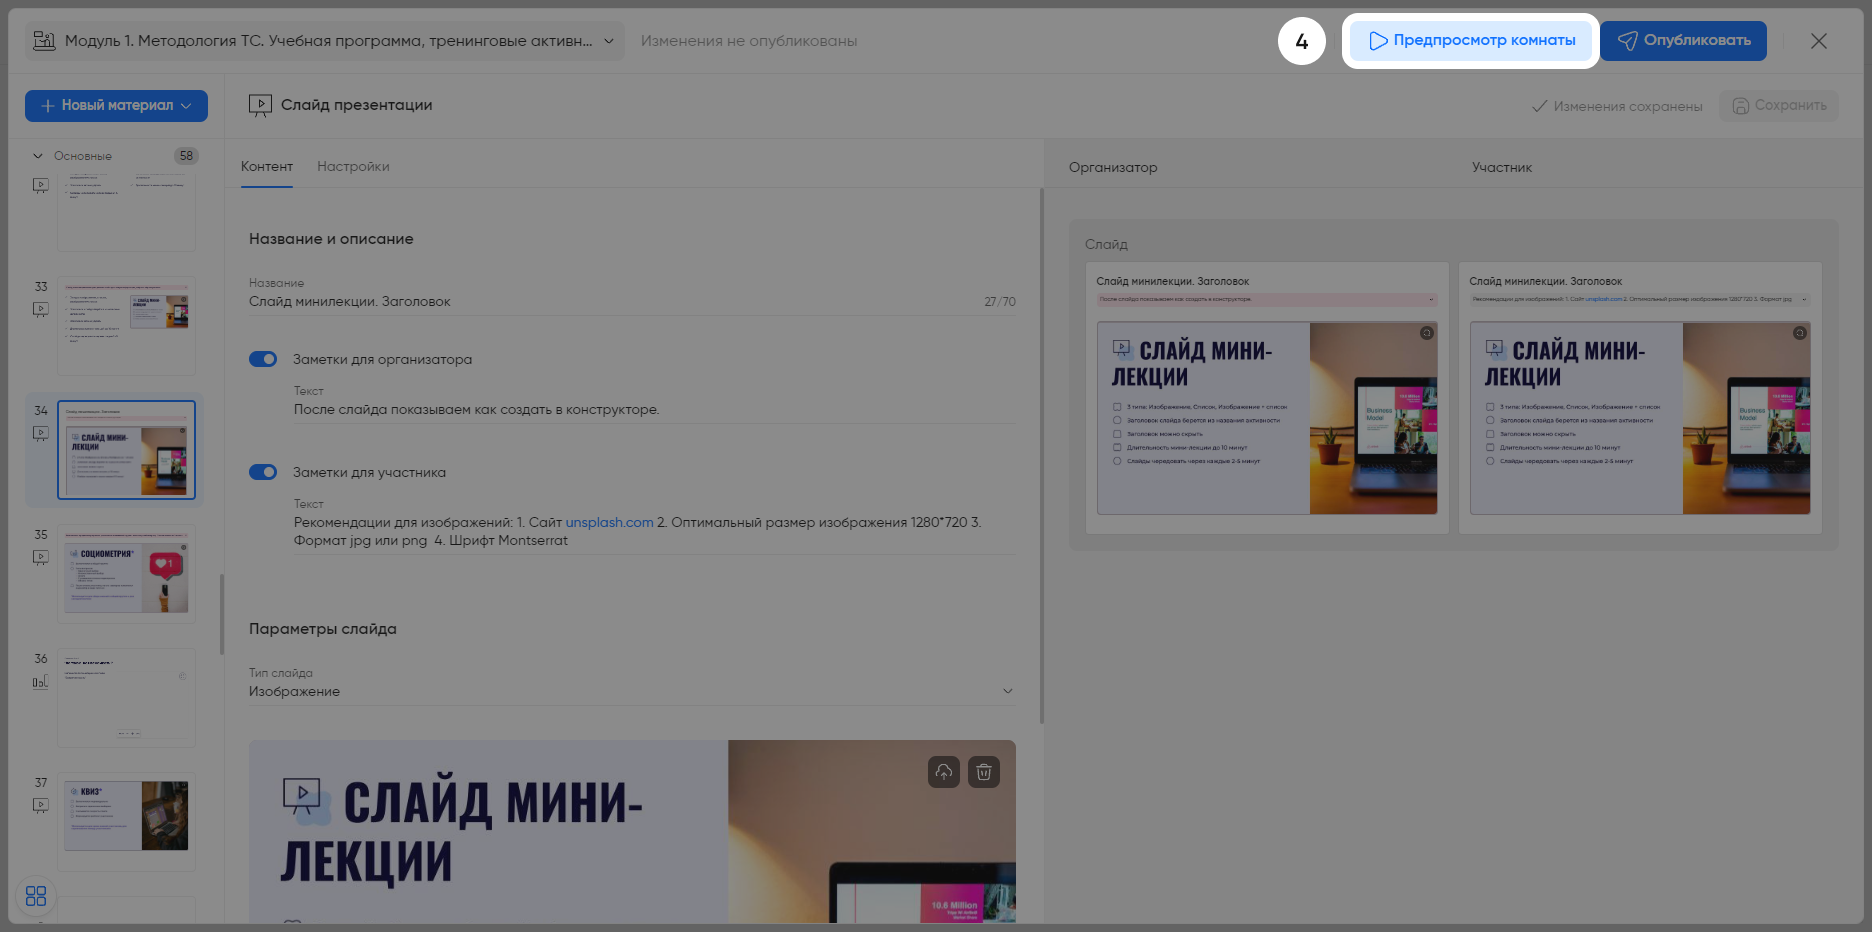
Task: Close the editor with the X icon
Action: point(1819,41)
